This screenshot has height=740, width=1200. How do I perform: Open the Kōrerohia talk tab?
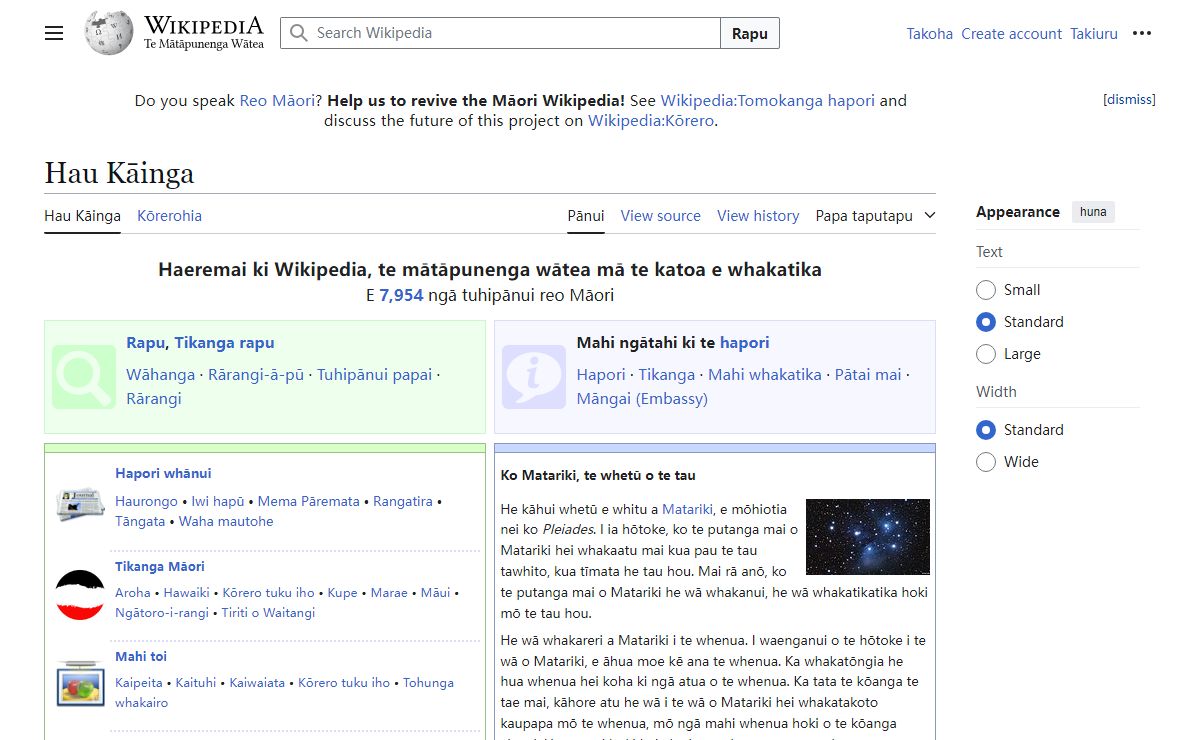[x=169, y=216]
